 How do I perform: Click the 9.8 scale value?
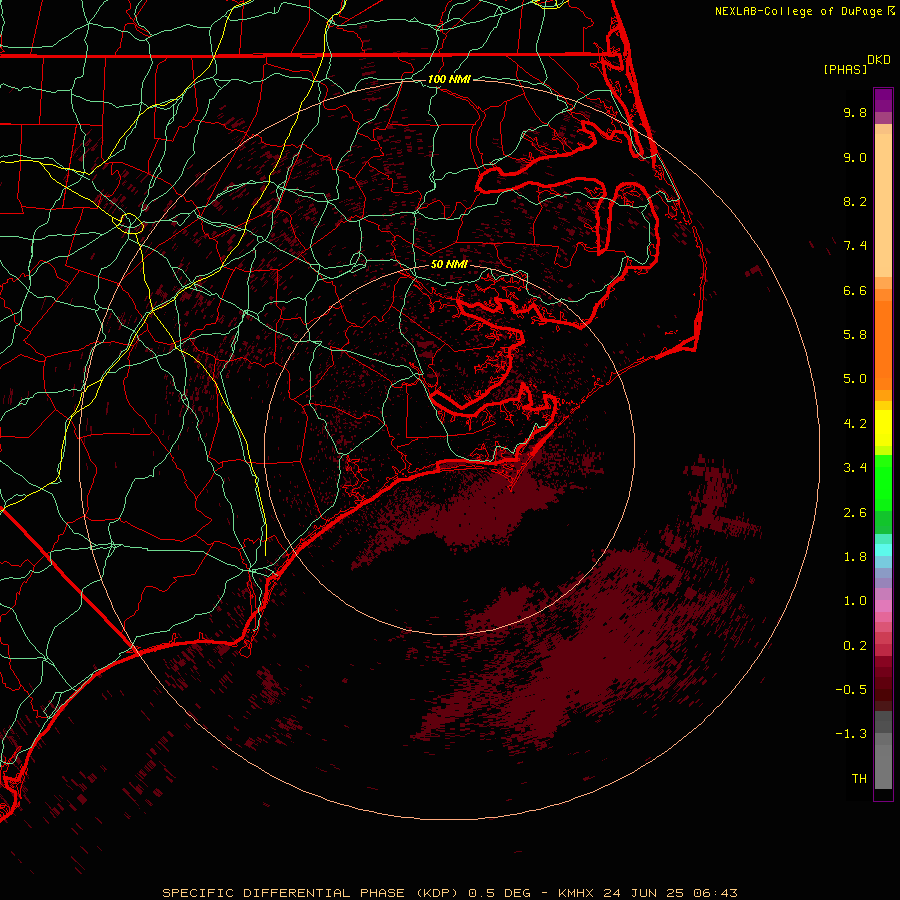coord(855,112)
